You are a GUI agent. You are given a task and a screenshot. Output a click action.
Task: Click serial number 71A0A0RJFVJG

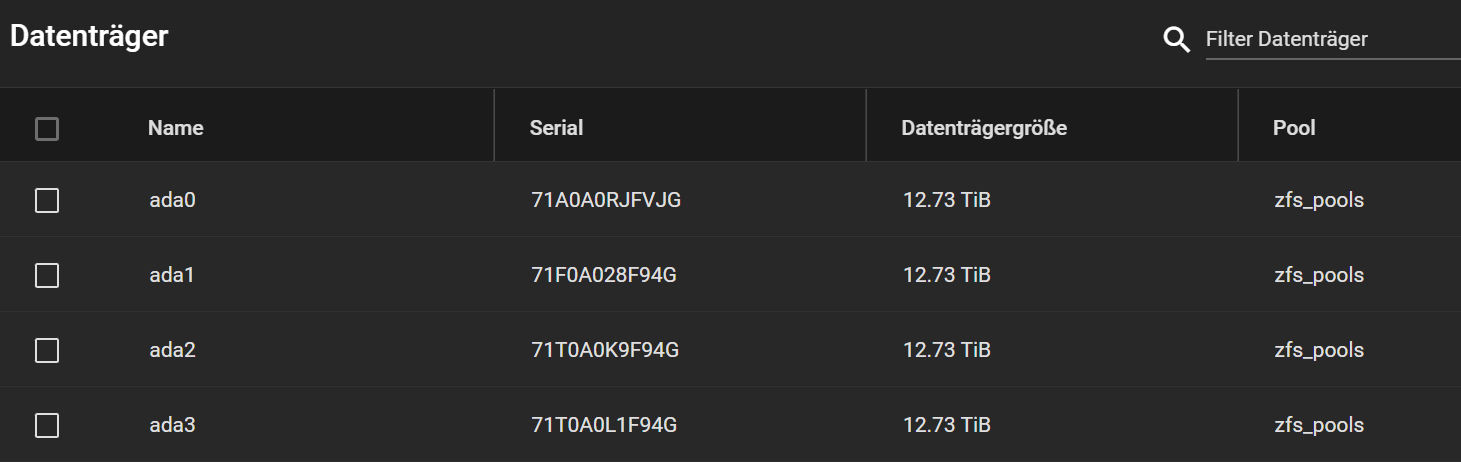606,200
